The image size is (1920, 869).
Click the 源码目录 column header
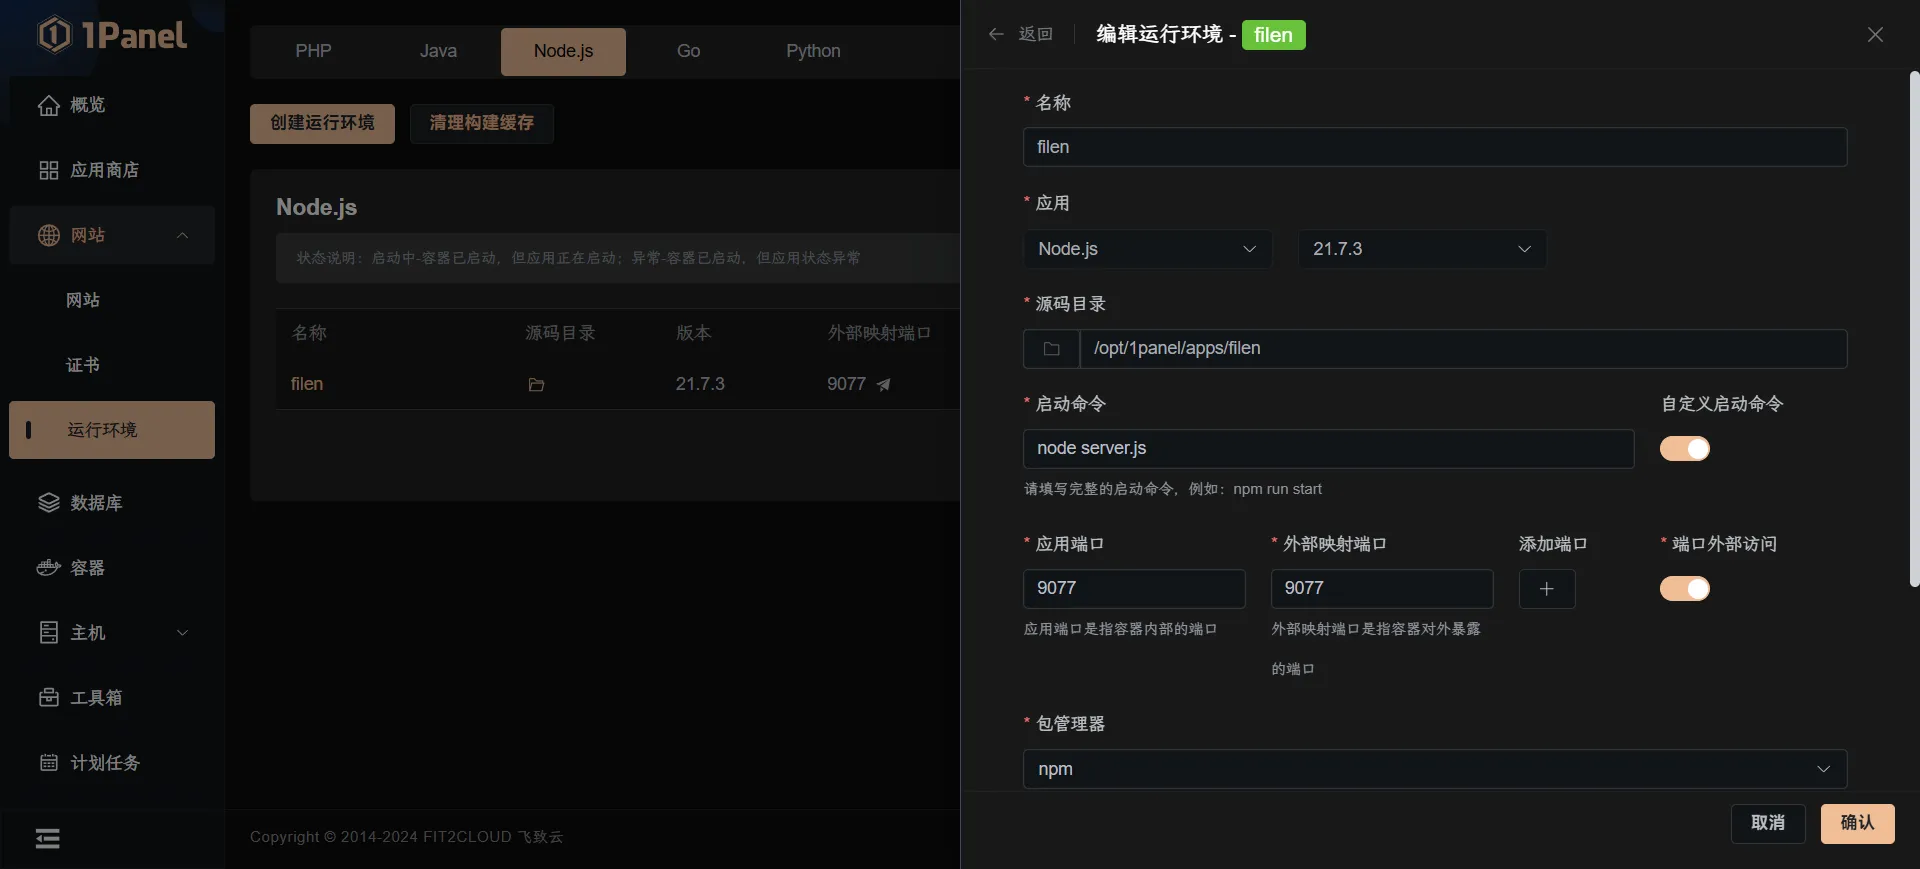click(x=560, y=333)
